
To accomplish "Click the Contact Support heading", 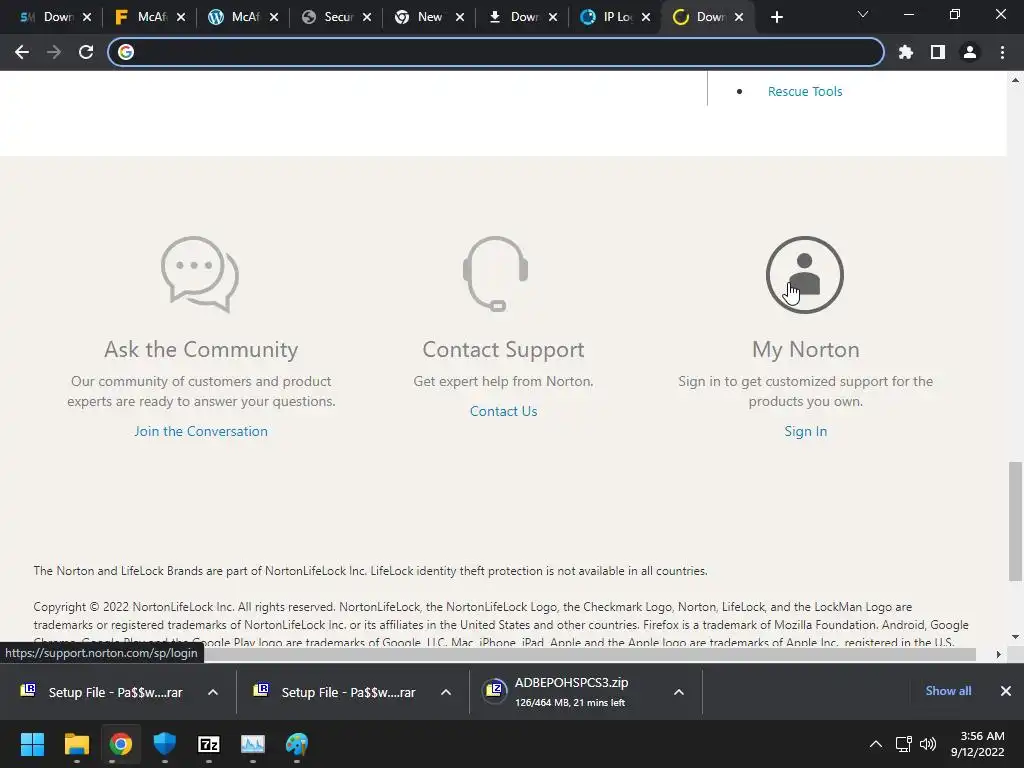I will pos(504,349).
